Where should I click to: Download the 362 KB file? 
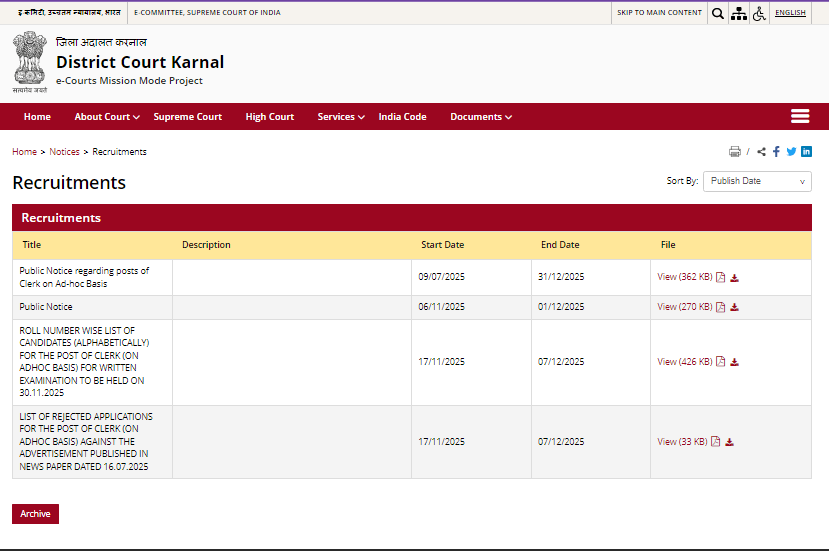(734, 278)
